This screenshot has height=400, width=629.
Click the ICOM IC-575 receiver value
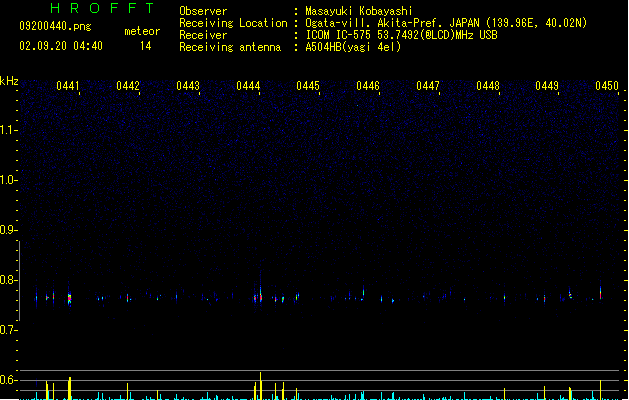401,35
